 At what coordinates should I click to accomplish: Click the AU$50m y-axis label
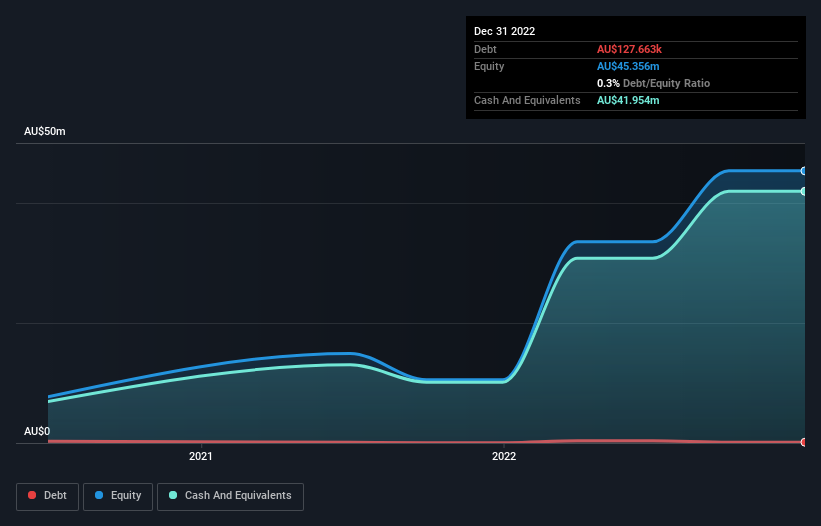[x=45, y=131]
